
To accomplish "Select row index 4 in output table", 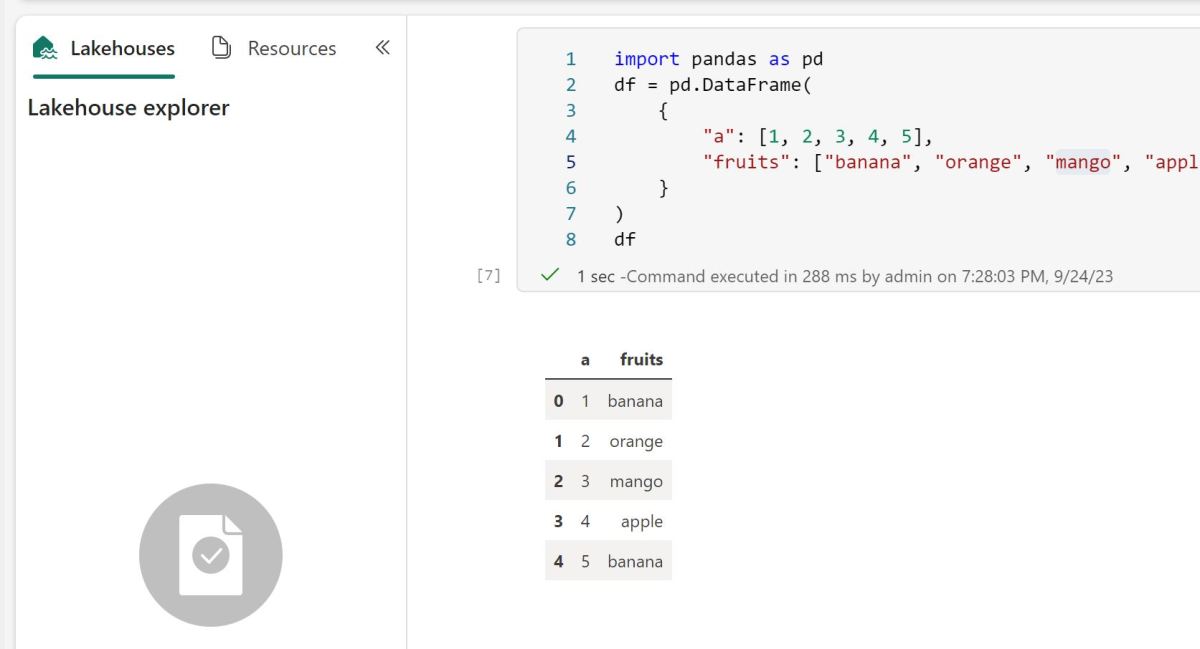I will point(558,561).
